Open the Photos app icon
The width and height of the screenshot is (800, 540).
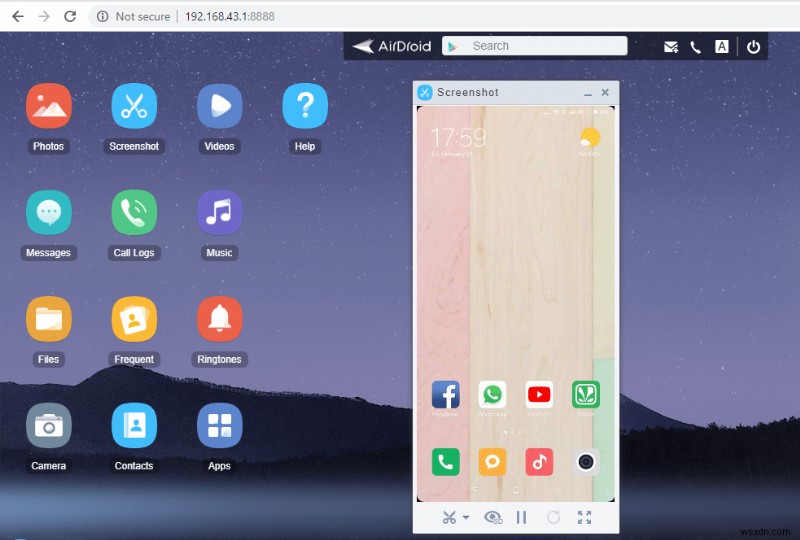(x=48, y=106)
